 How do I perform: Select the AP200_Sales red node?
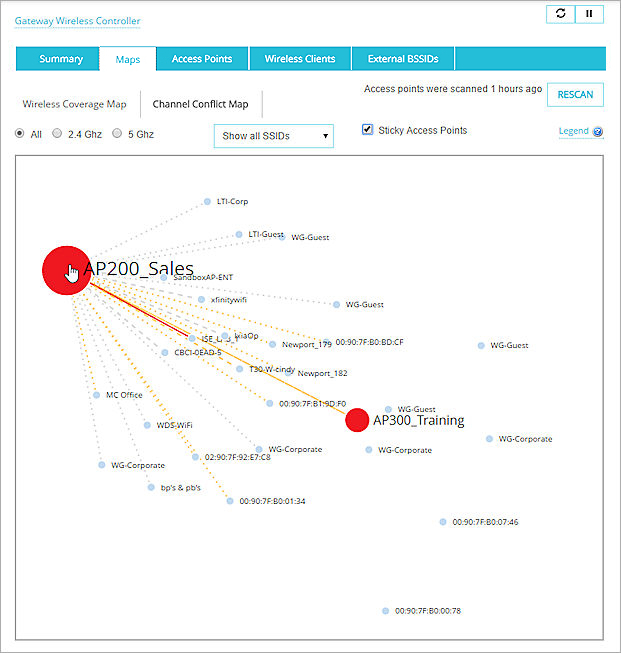[x=66, y=270]
